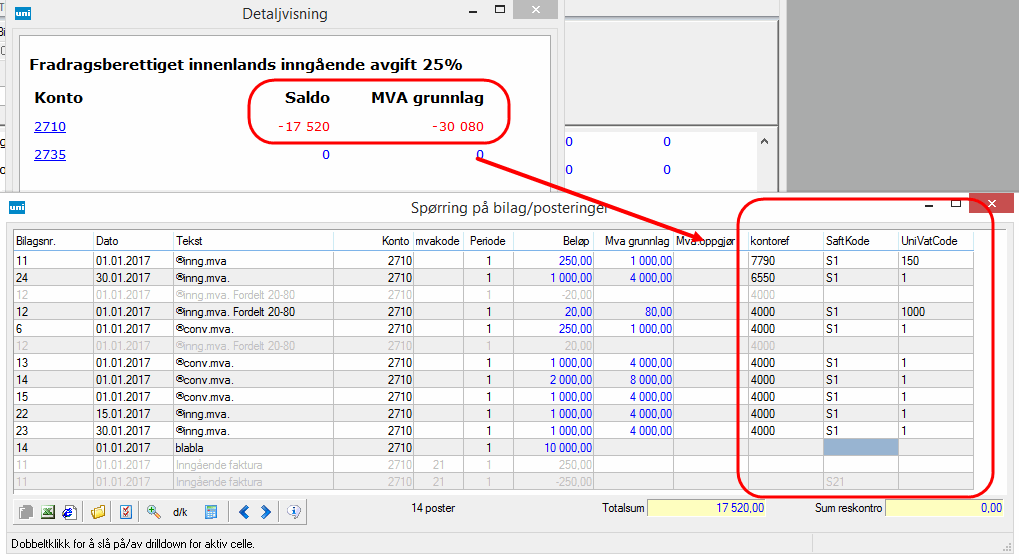Close the Detaljvisning window
Screen dimensions: 1019x560
pyautogui.click(x=538, y=11)
